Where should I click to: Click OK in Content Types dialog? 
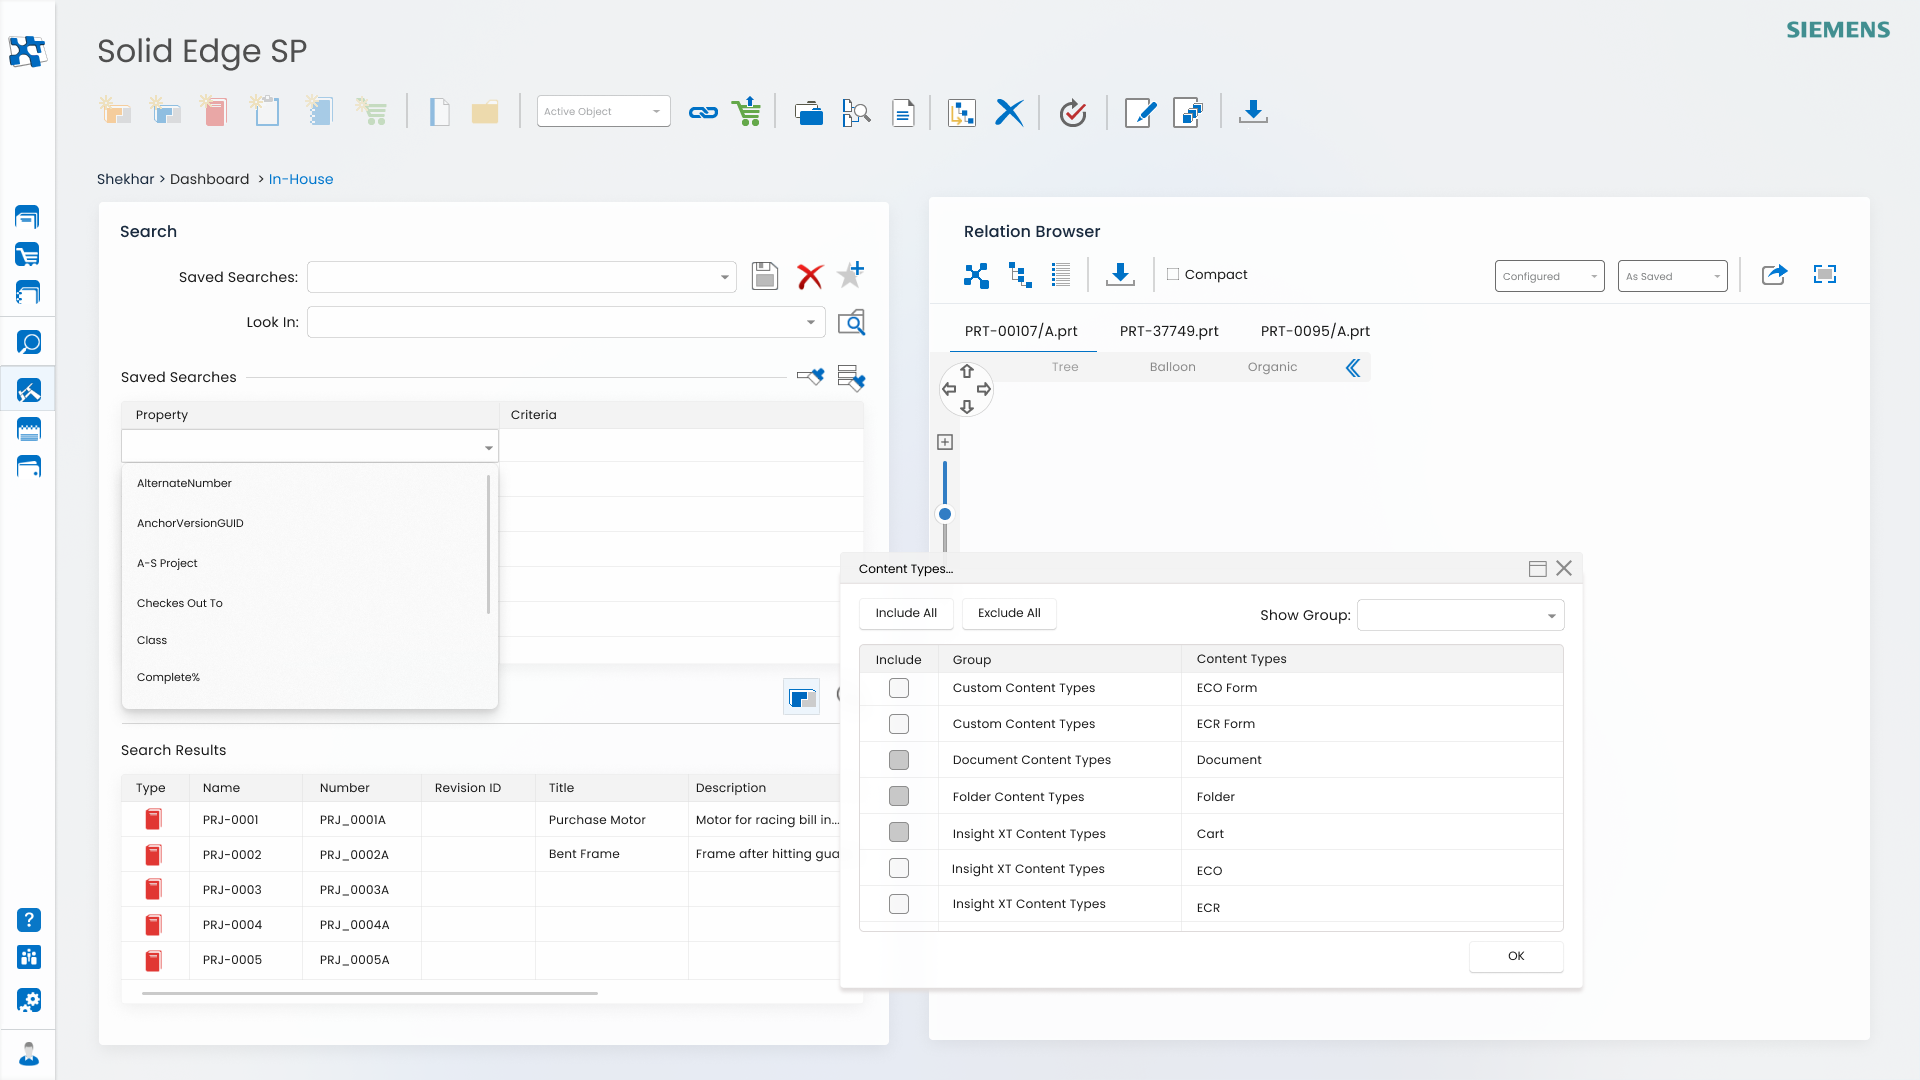coord(1516,956)
